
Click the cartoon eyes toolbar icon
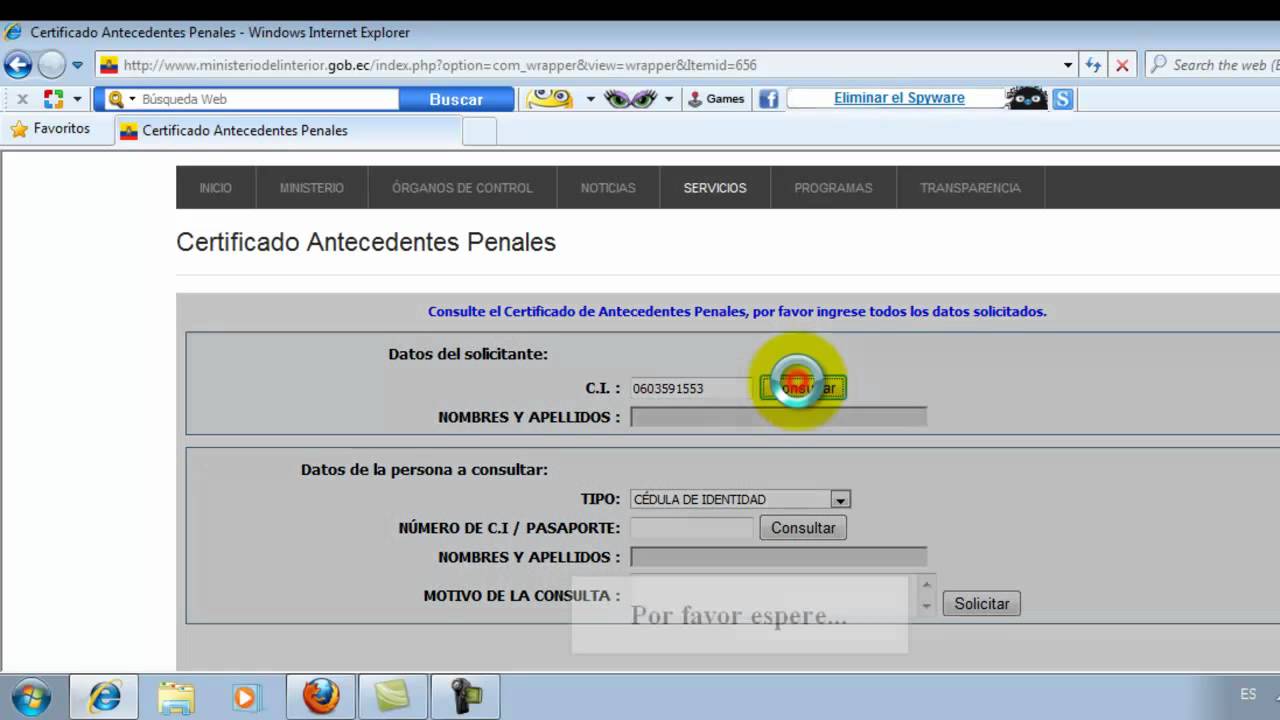click(x=630, y=98)
